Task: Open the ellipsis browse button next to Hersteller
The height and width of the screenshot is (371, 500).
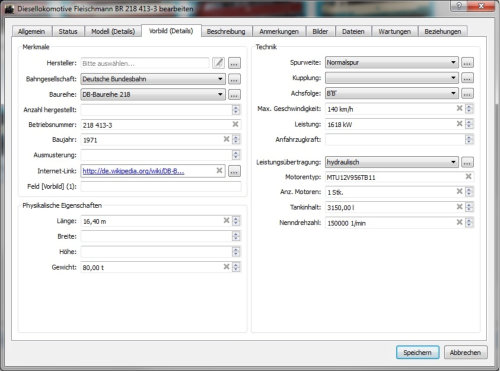Action: [x=234, y=63]
